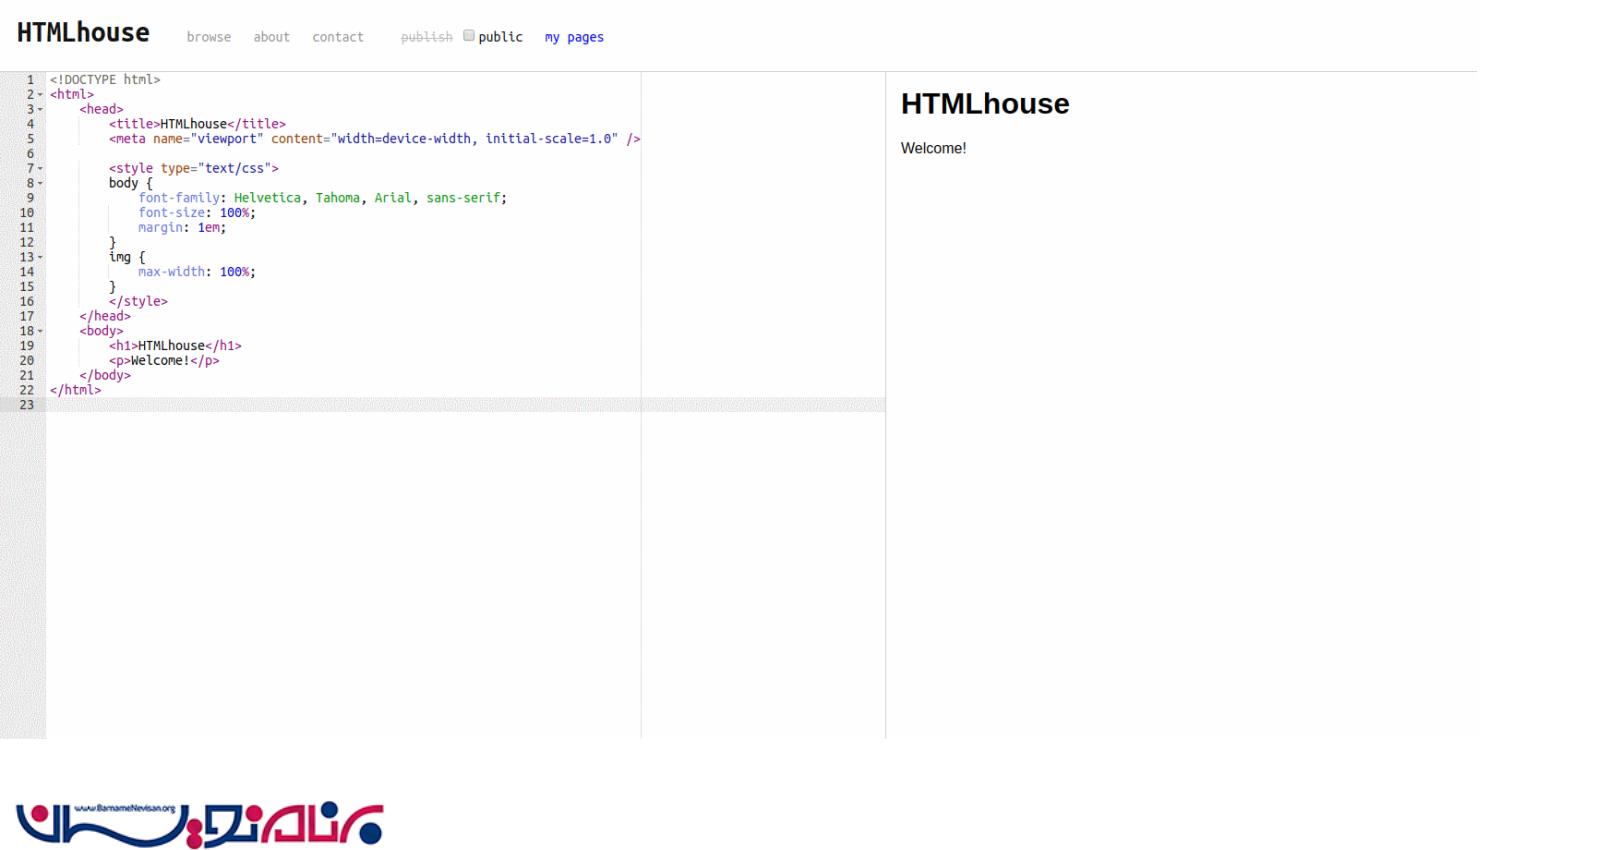
Task: Click the font-family CSS declaration line
Action: tap(322, 198)
